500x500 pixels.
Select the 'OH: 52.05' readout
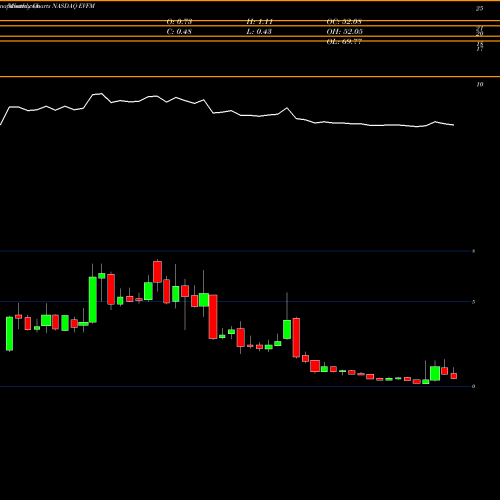tap(344, 32)
